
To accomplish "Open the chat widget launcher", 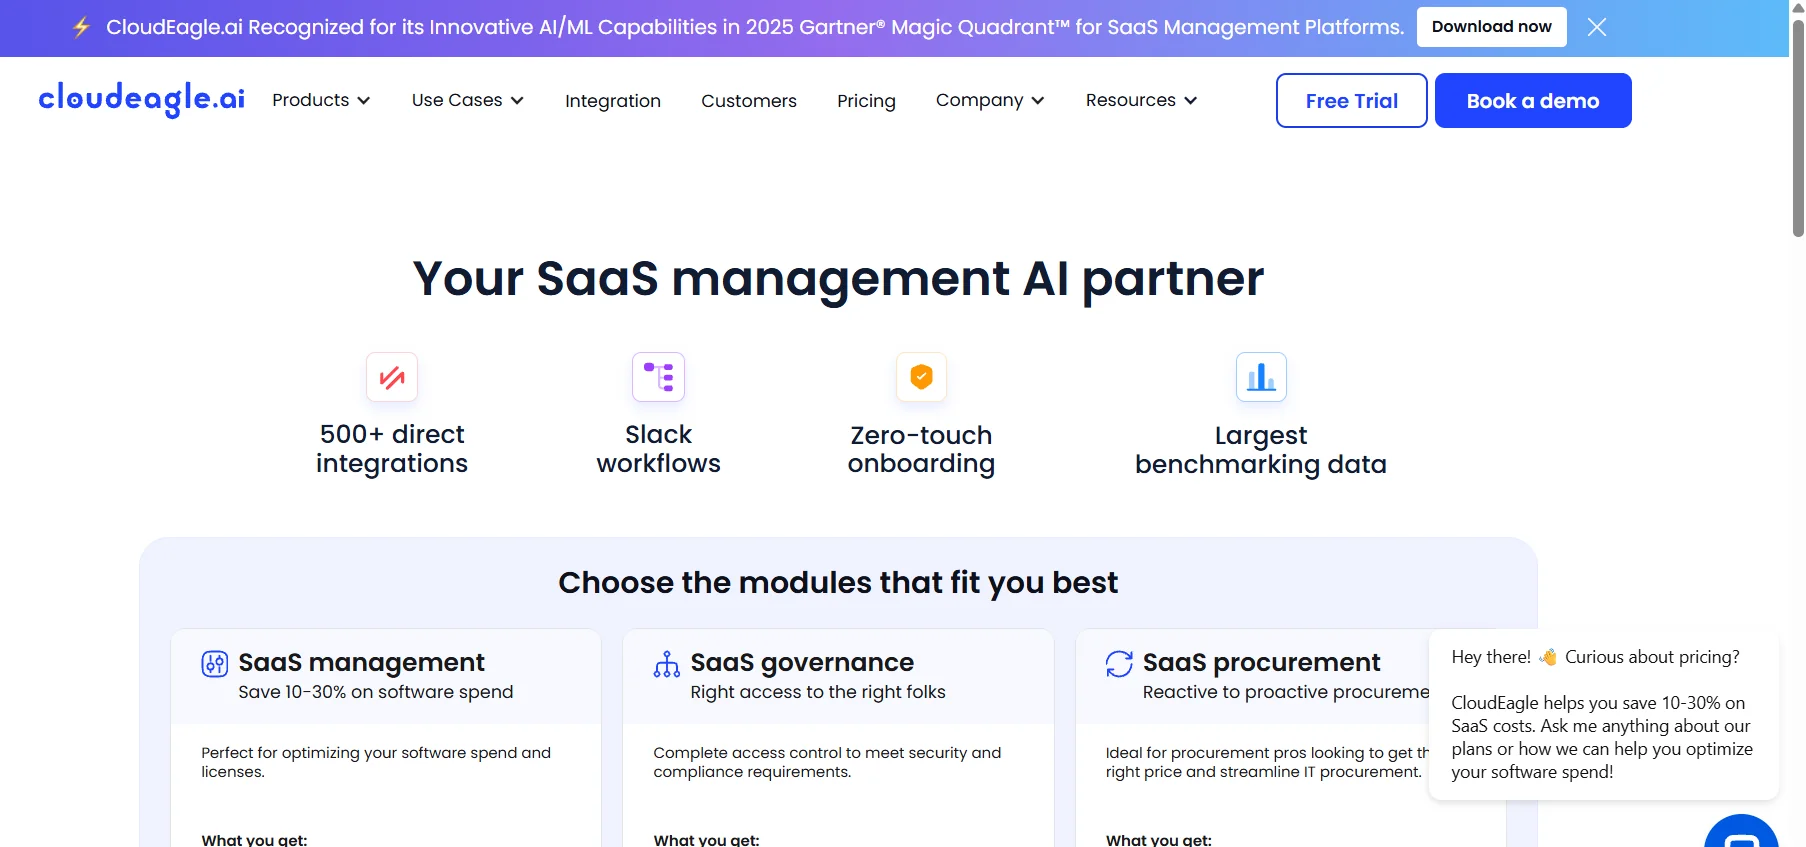I will [x=1741, y=833].
